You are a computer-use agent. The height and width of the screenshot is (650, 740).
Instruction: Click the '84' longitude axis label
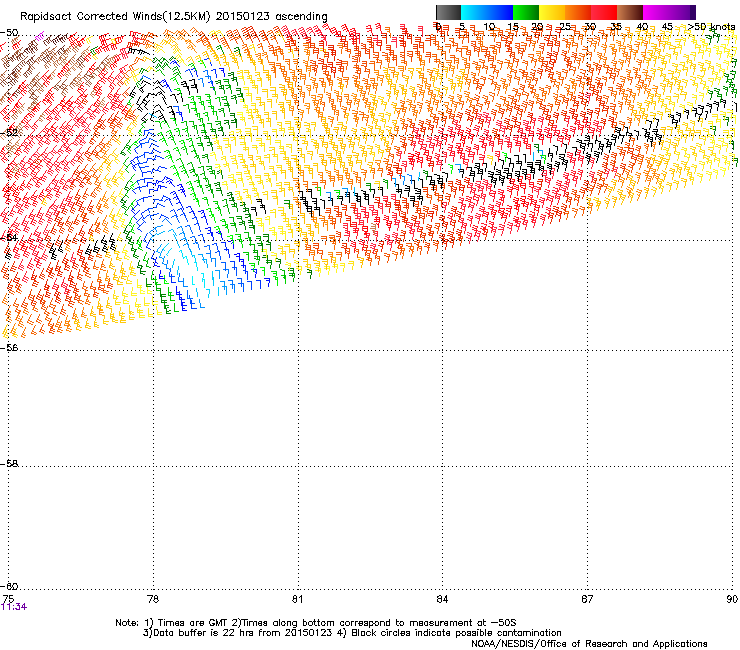point(442,599)
